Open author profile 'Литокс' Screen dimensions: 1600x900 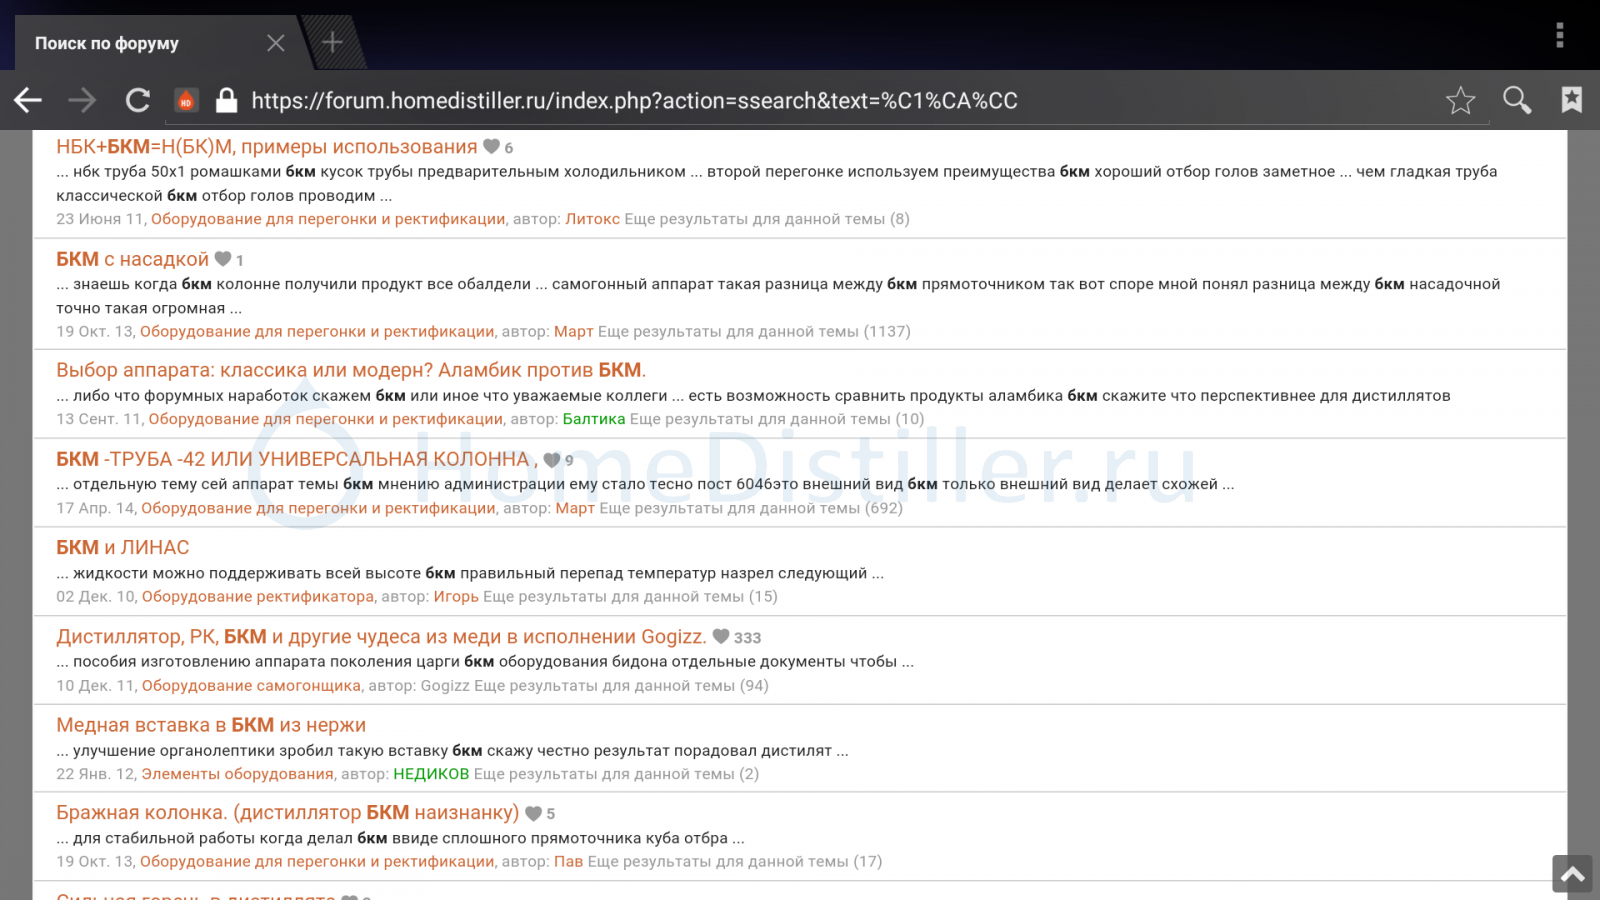click(592, 219)
